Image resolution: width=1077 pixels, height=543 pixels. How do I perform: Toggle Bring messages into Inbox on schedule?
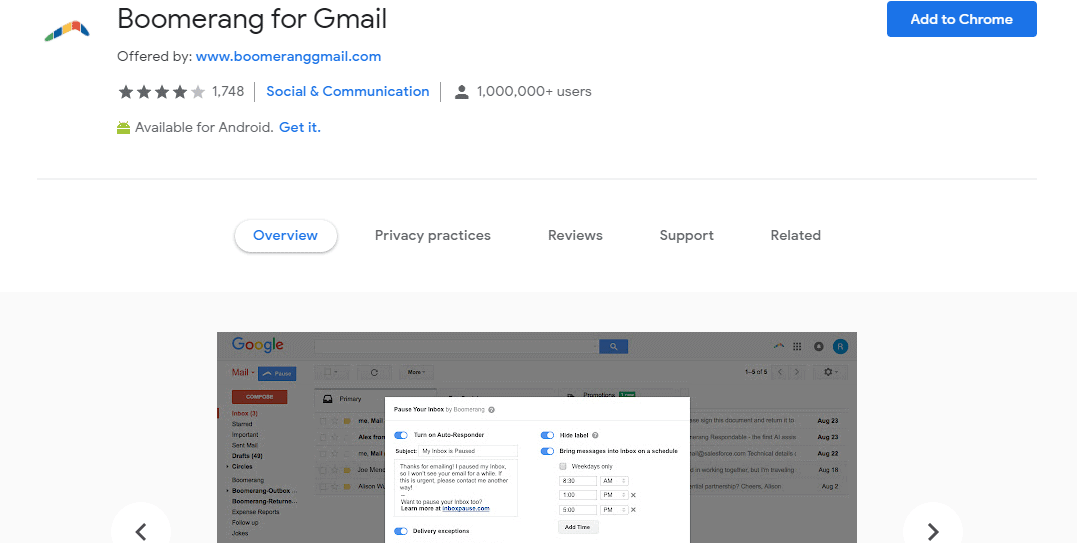click(547, 451)
